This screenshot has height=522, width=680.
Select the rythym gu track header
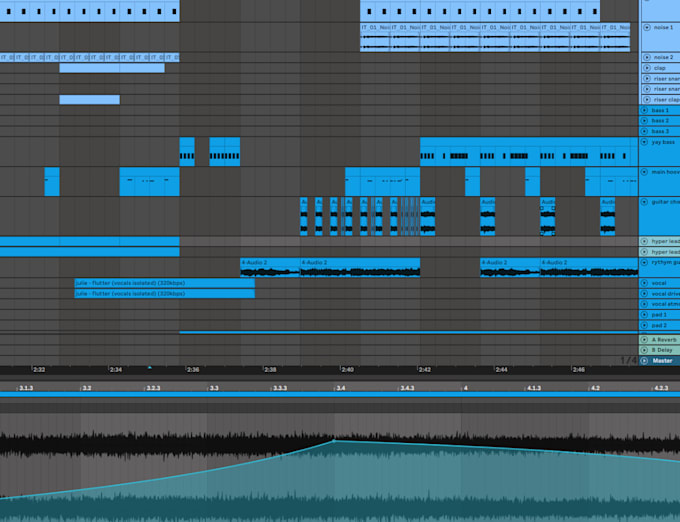660,268
